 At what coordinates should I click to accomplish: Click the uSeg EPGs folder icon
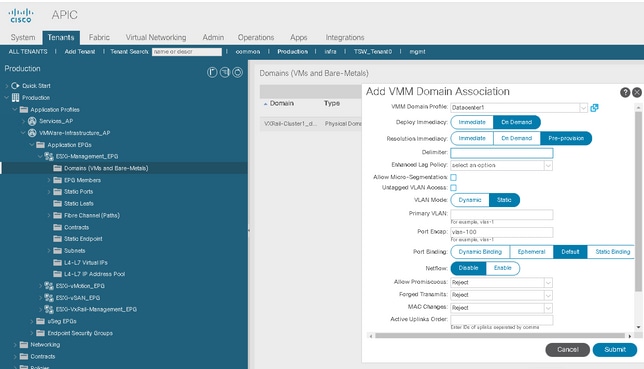tap(40, 321)
